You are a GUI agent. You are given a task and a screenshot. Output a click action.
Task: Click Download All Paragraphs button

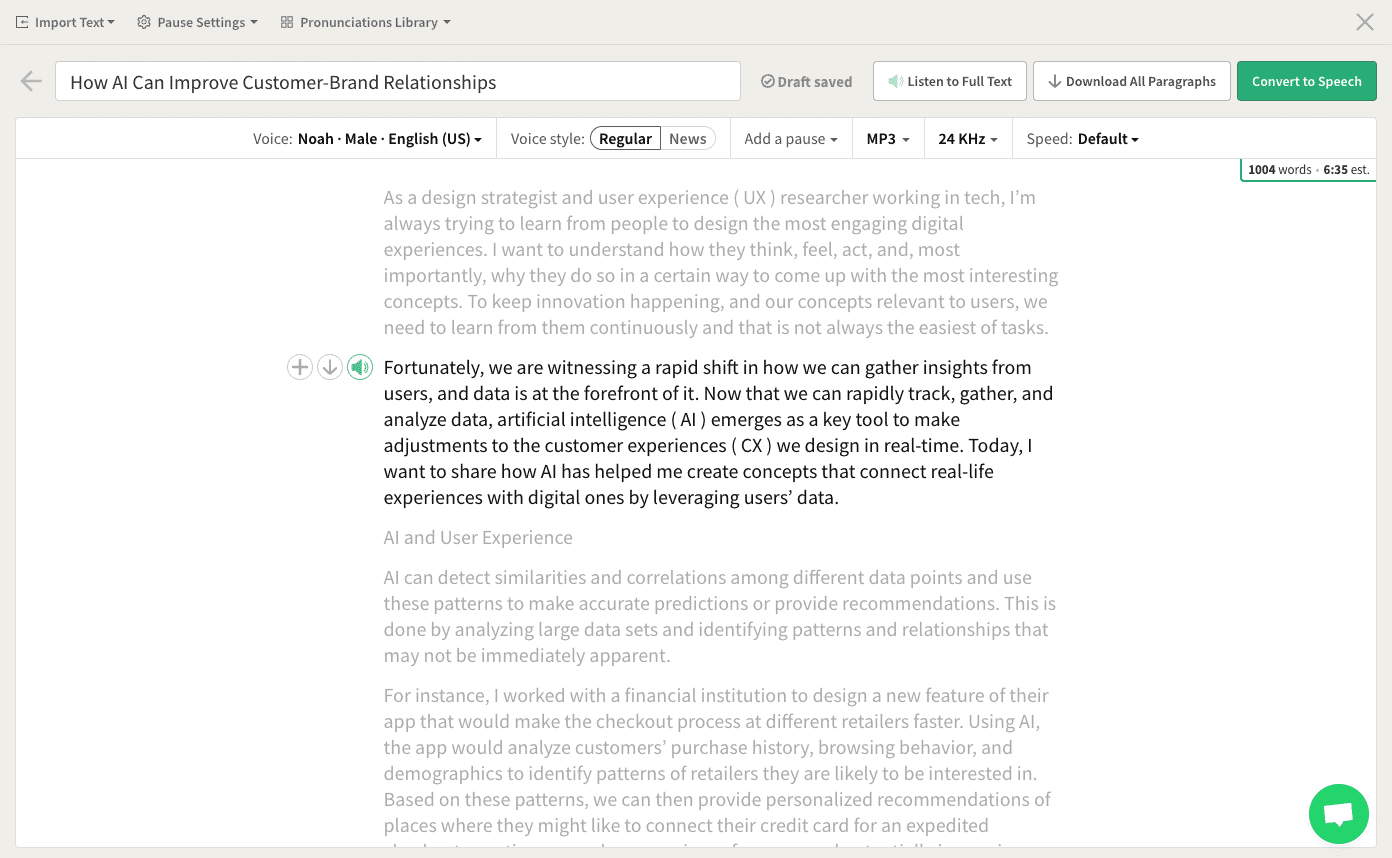point(1131,81)
